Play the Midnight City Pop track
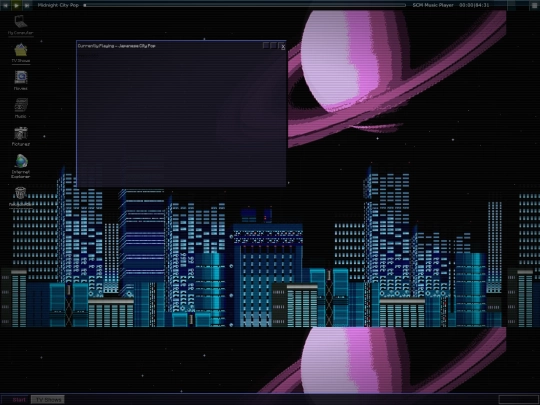The width and height of the screenshot is (540, 405). tap(16, 5)
